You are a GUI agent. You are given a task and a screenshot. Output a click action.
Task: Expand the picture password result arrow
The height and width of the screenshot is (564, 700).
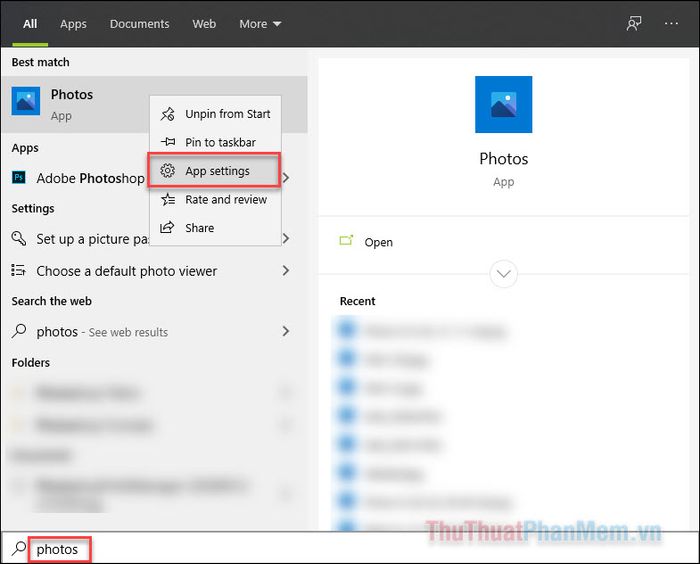[286, 238]
